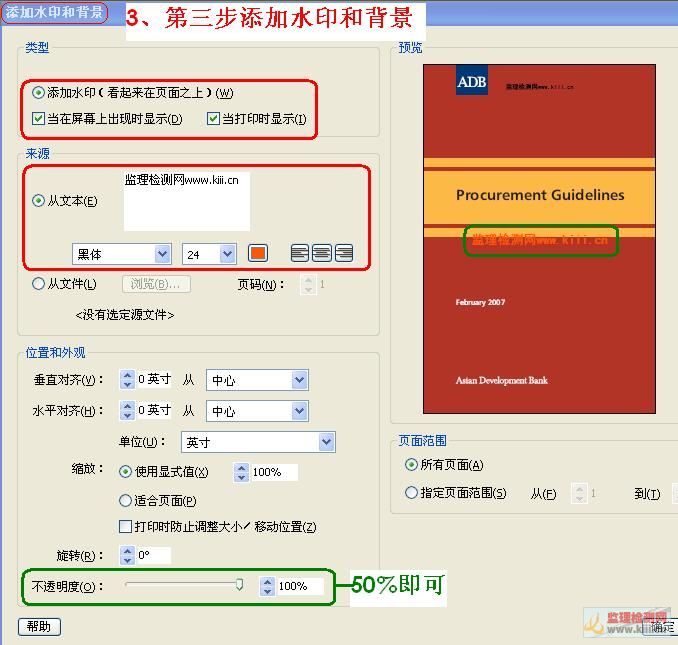Screen dimensions: 678x645
Task: Click the watermark text input box
Action: point(186,201)
